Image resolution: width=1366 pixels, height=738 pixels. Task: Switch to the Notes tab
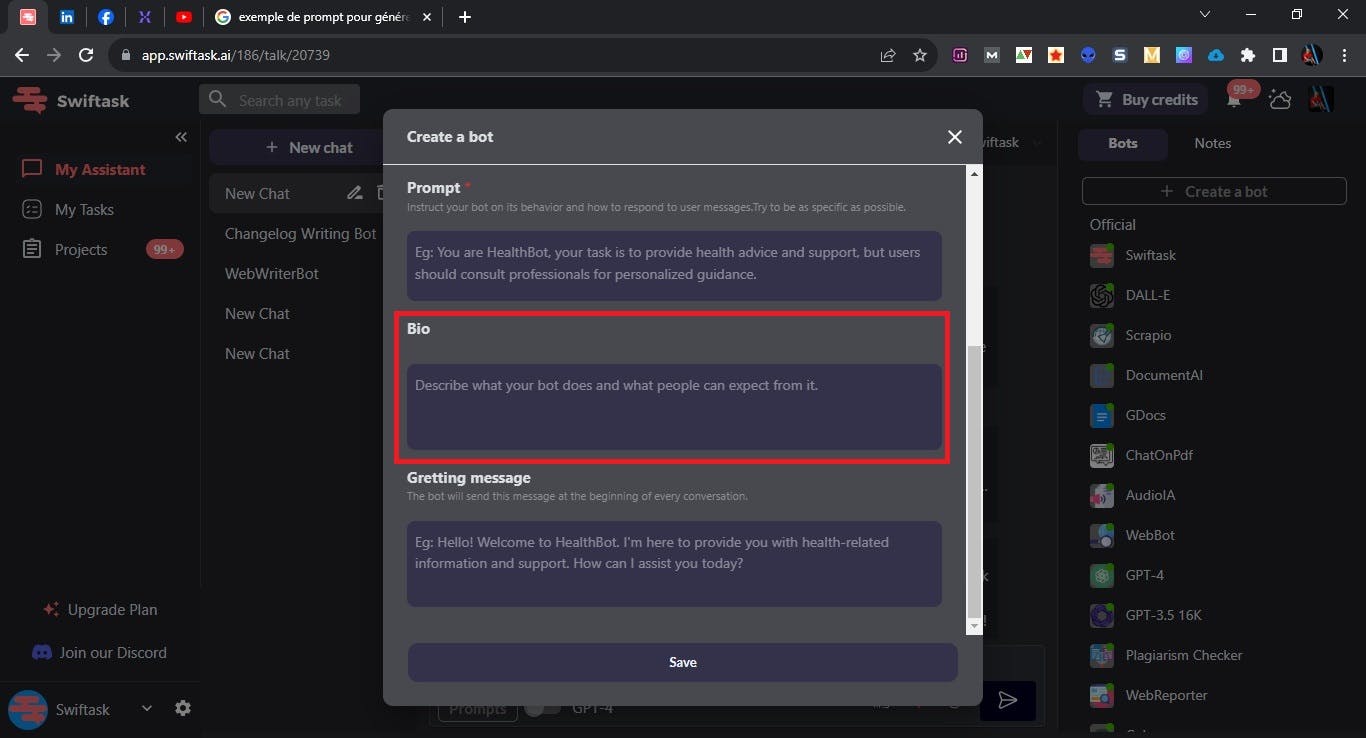[x=1212, y=144]
